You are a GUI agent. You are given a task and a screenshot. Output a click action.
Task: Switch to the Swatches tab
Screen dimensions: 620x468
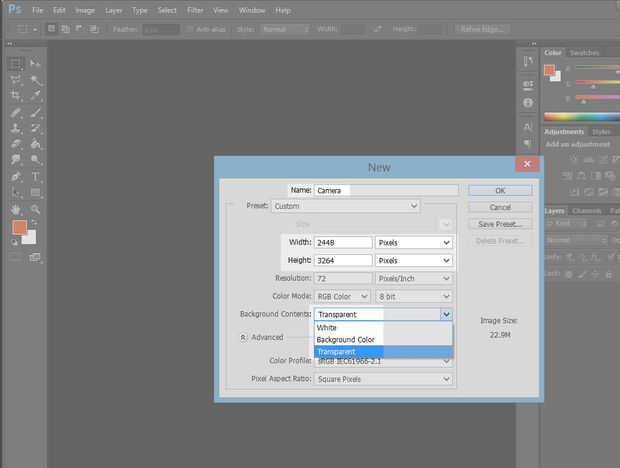pyautogui.click(x=585, y=52)
